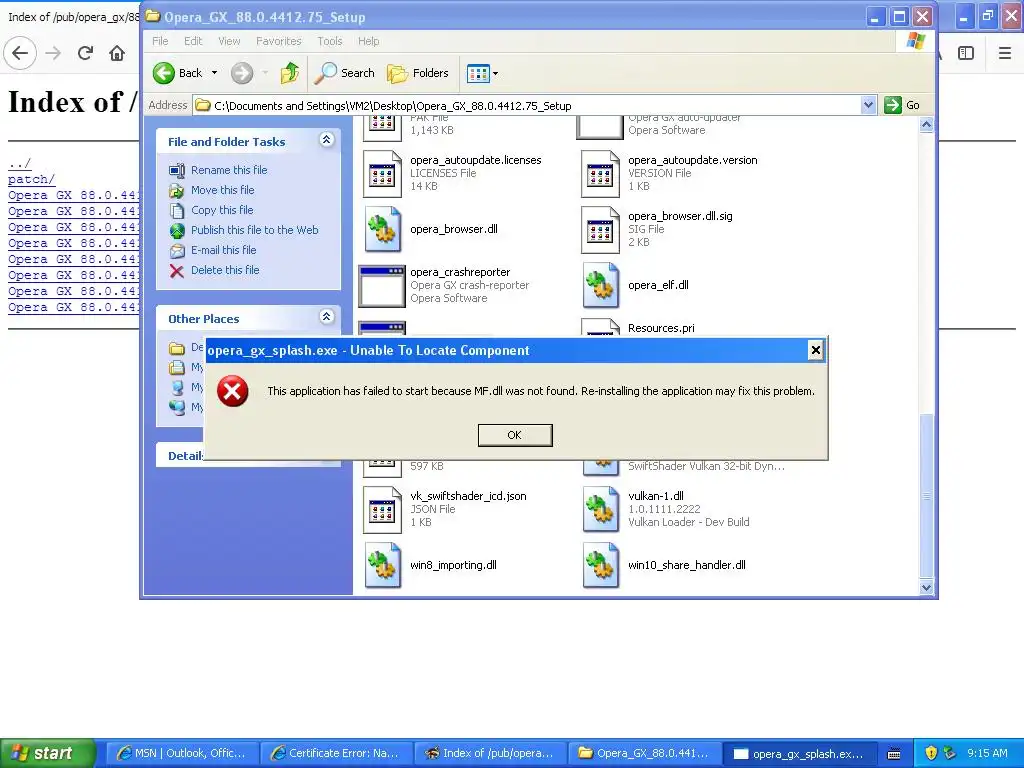Viewport: 1024px width, 768px height.
Task: Click the security shield tray icon
Action: 931,753
